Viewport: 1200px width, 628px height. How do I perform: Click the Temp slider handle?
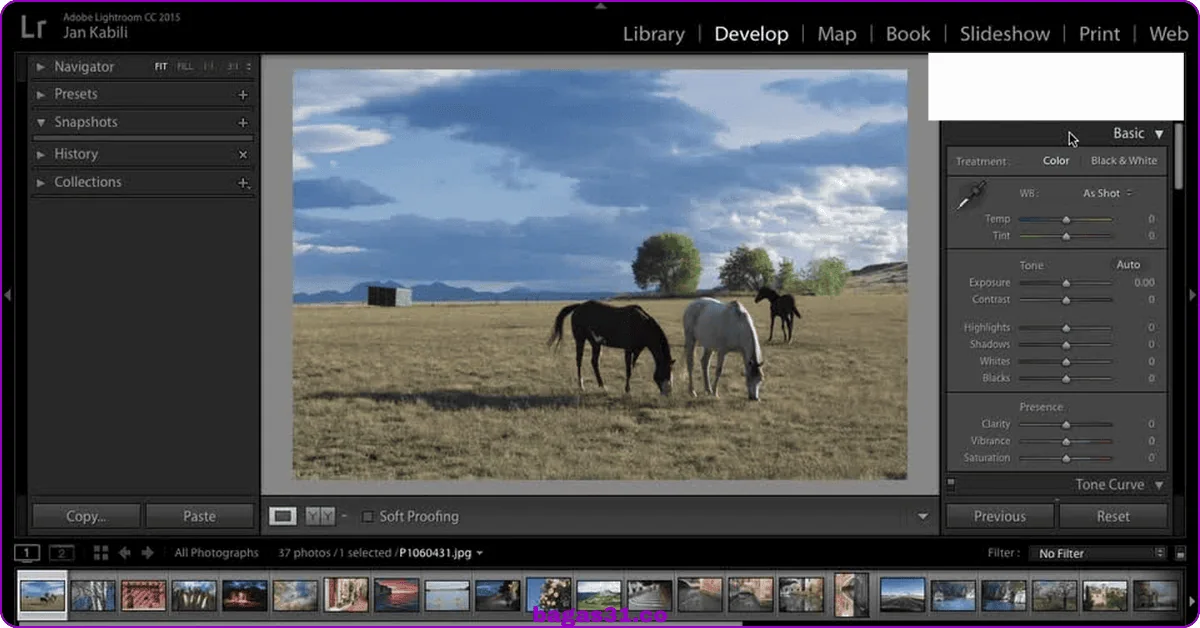(x=1066, y=219)
